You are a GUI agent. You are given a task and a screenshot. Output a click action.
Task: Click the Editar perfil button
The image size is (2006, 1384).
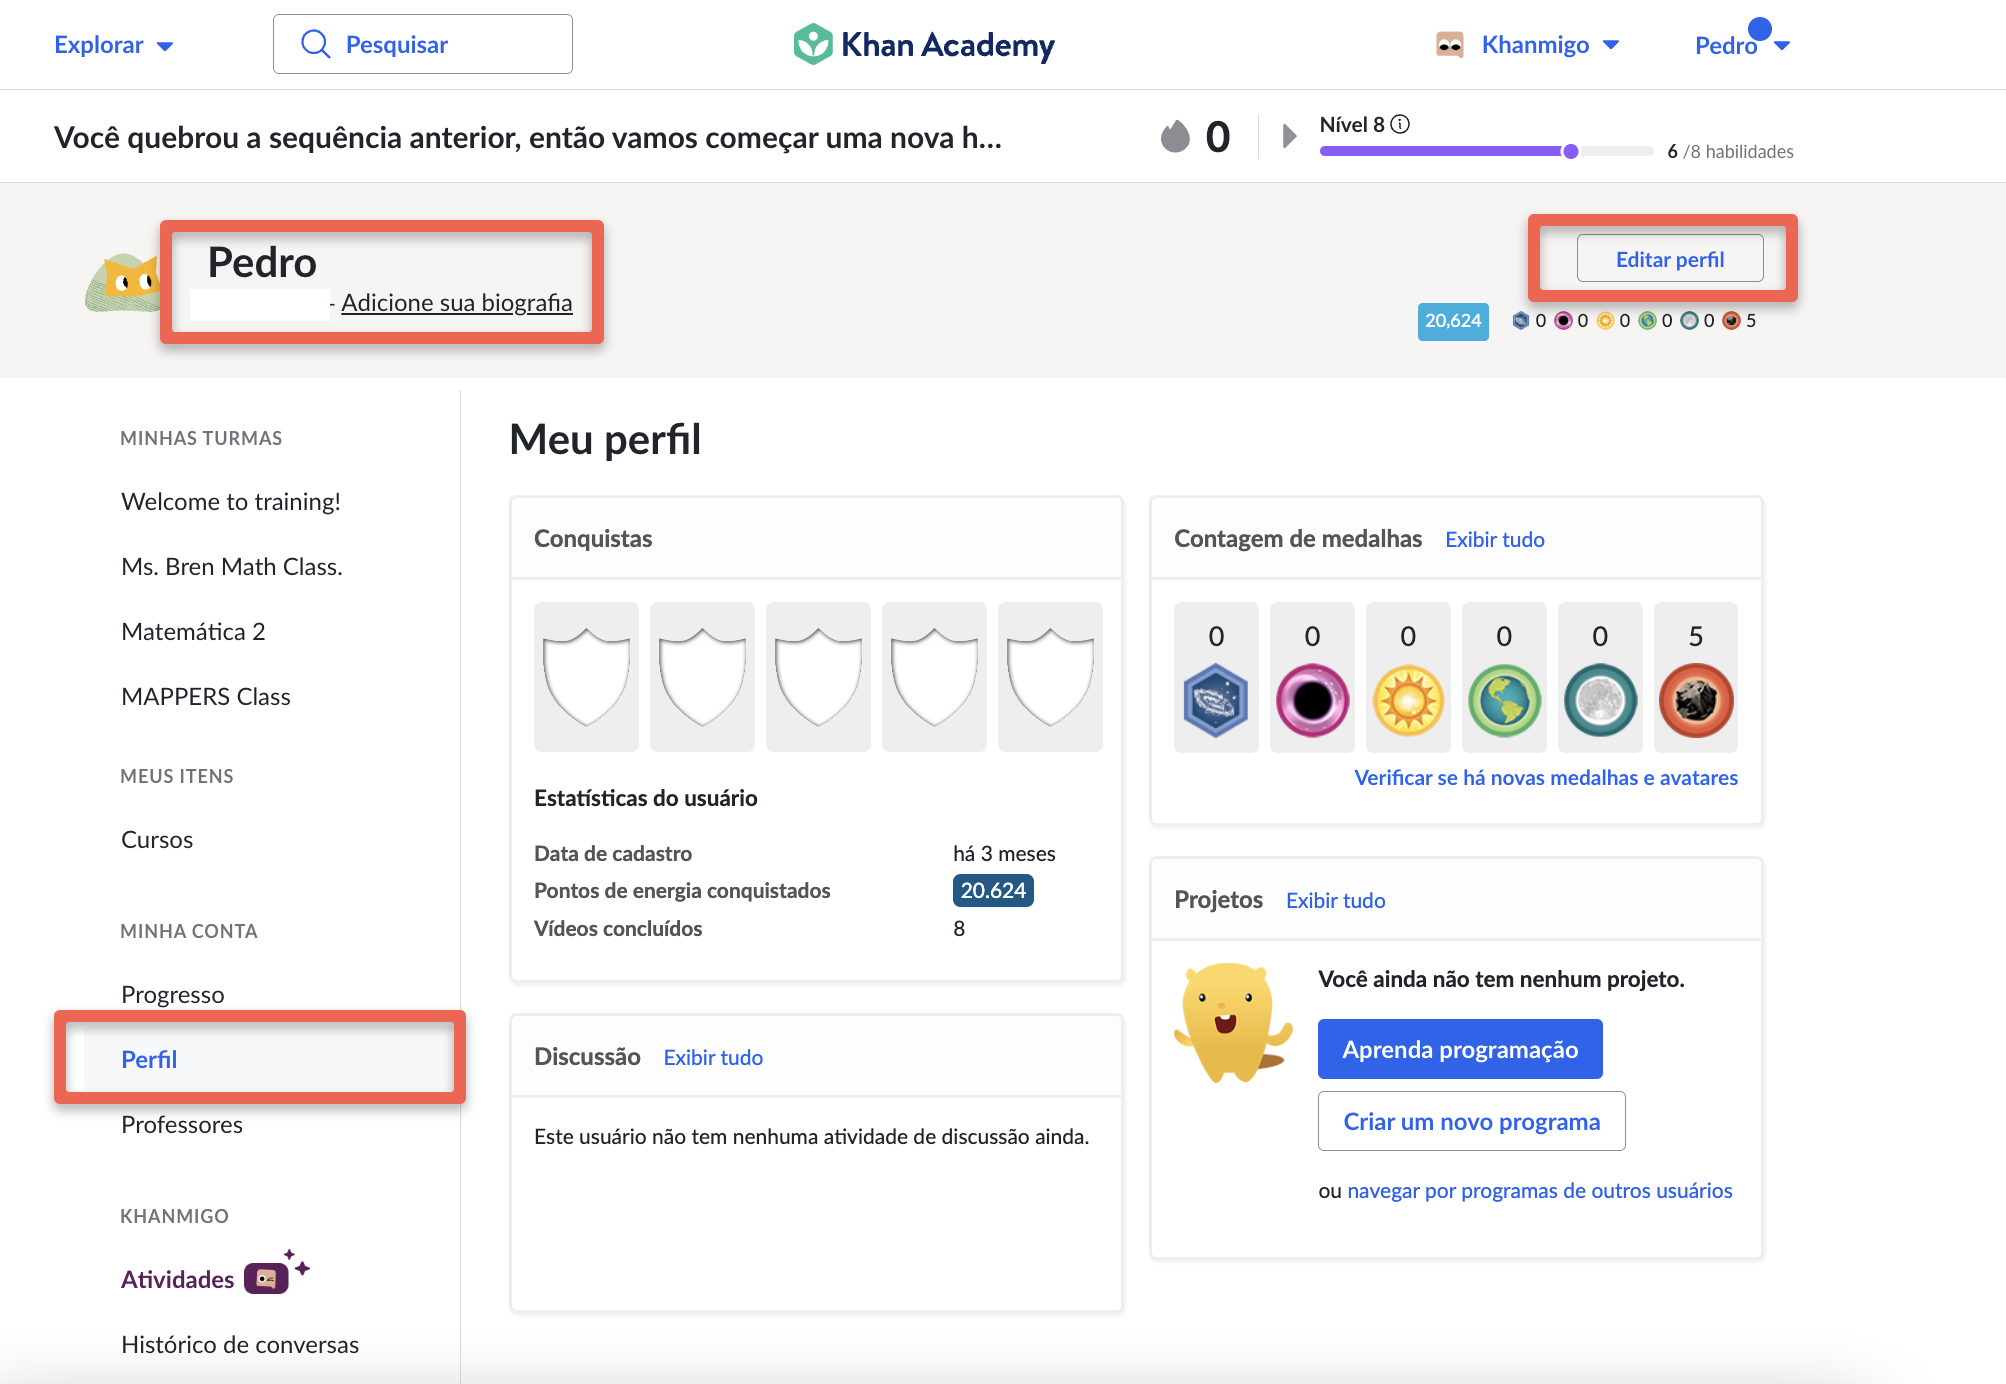pyautogui.click(x=1670, y=259)
